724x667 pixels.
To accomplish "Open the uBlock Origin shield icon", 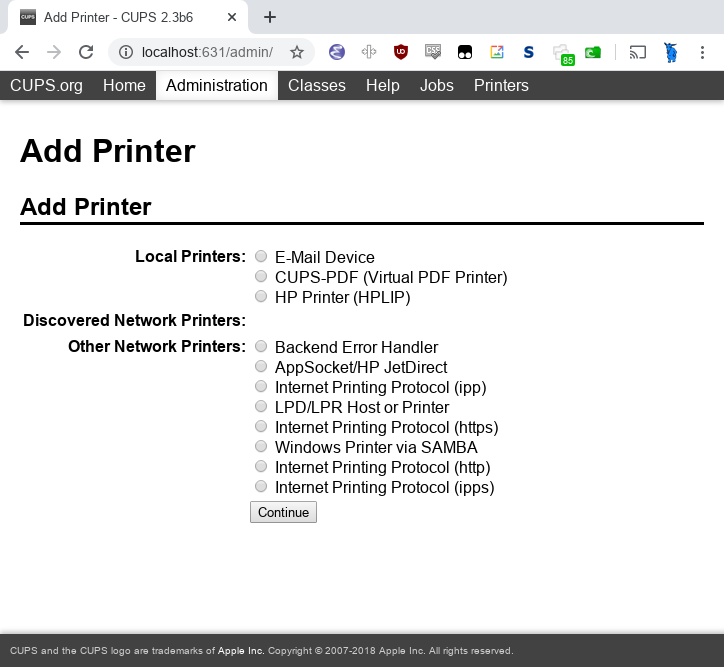I will [400, 52].
